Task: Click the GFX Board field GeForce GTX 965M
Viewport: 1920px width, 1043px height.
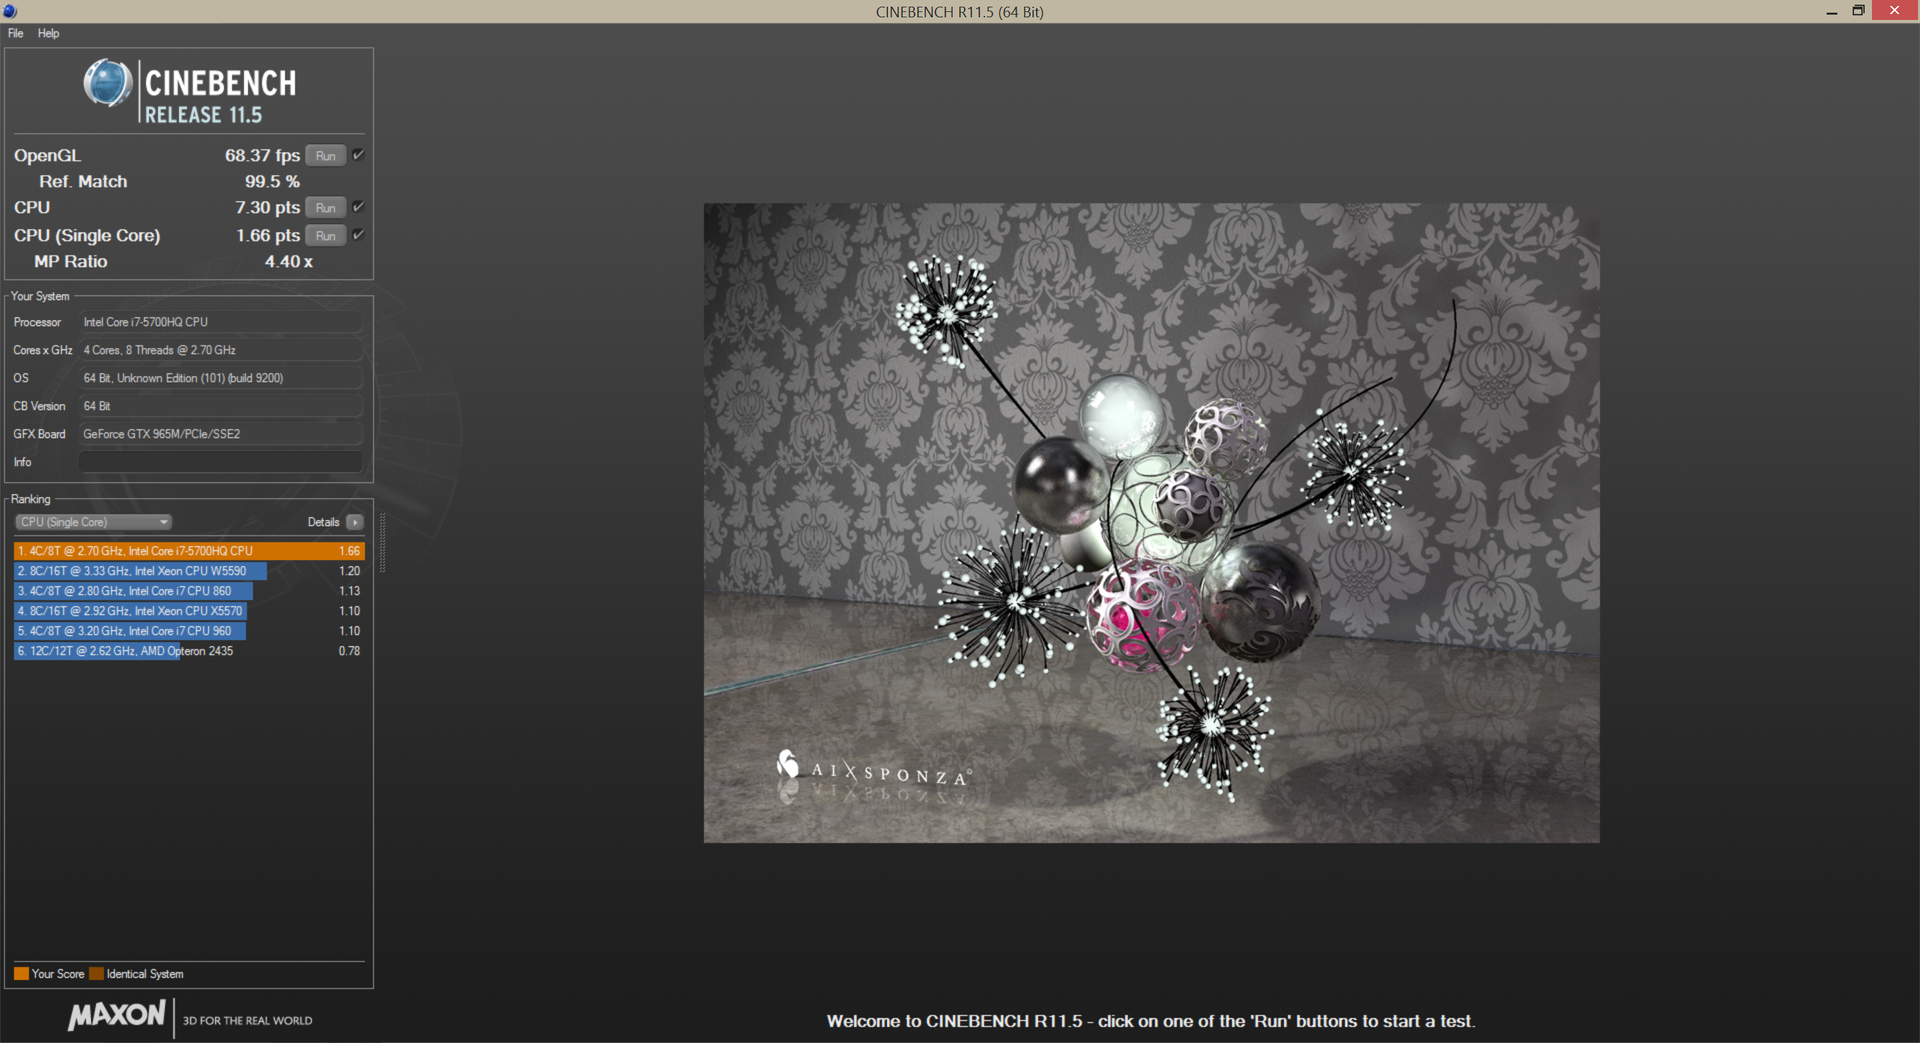Action: 220,434
